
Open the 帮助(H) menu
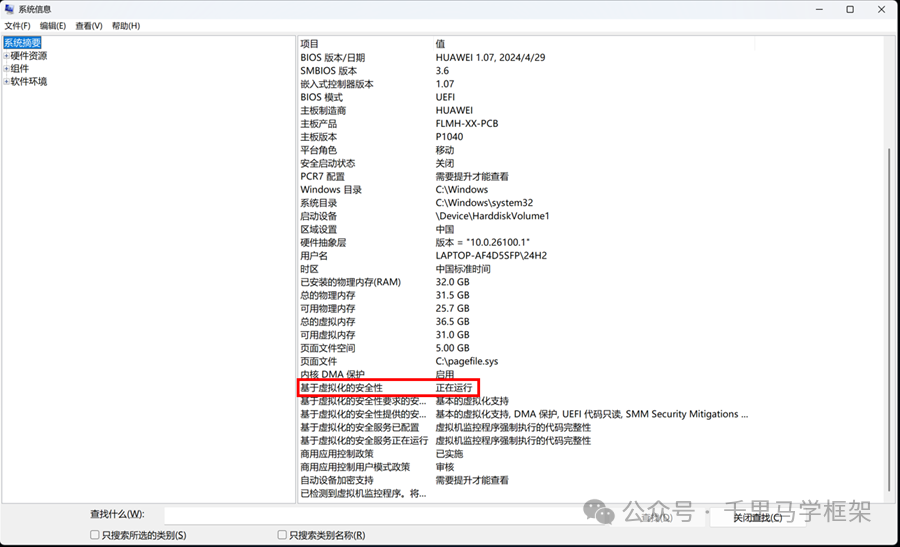click(126, 26)
